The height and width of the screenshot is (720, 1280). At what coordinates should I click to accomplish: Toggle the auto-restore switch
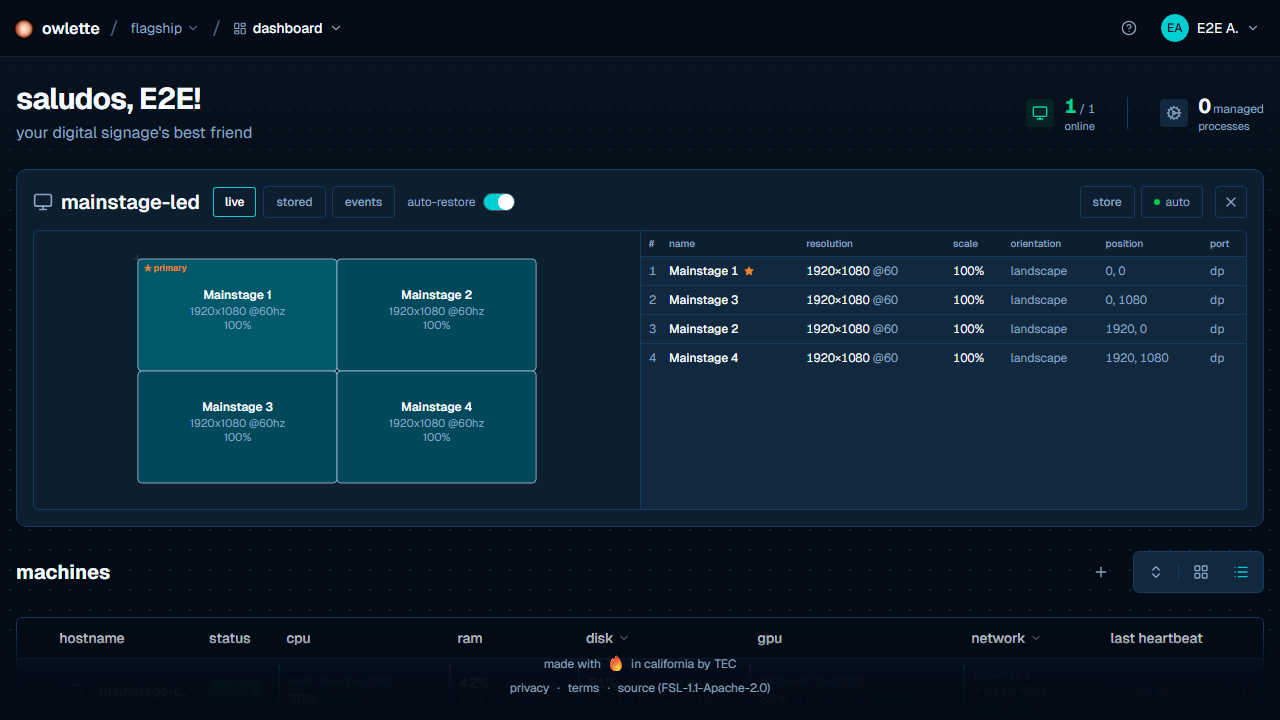point(499,202)
